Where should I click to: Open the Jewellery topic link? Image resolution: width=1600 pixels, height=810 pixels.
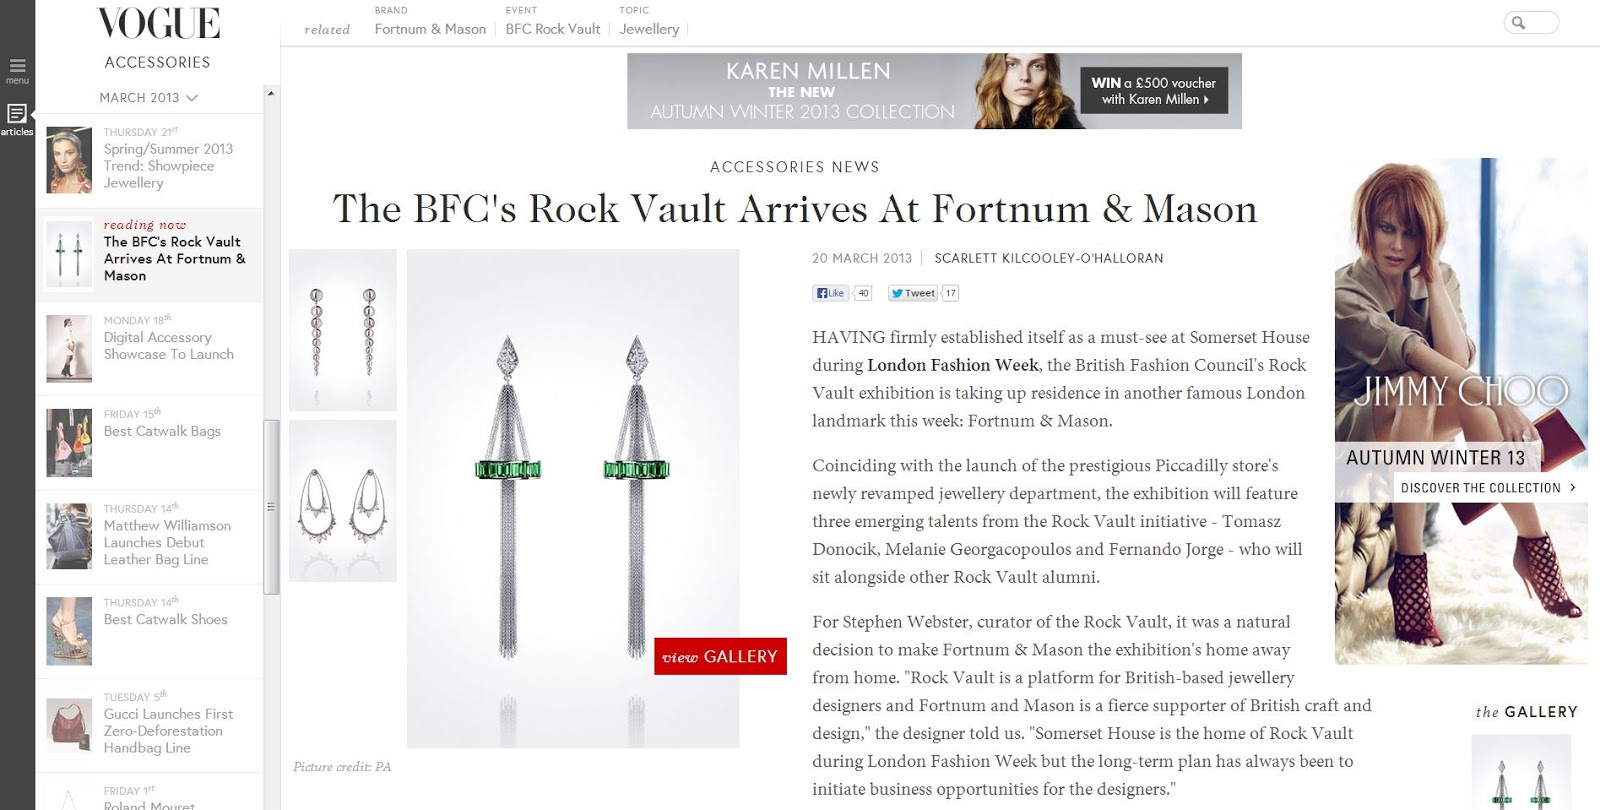[x=649, y=29]
